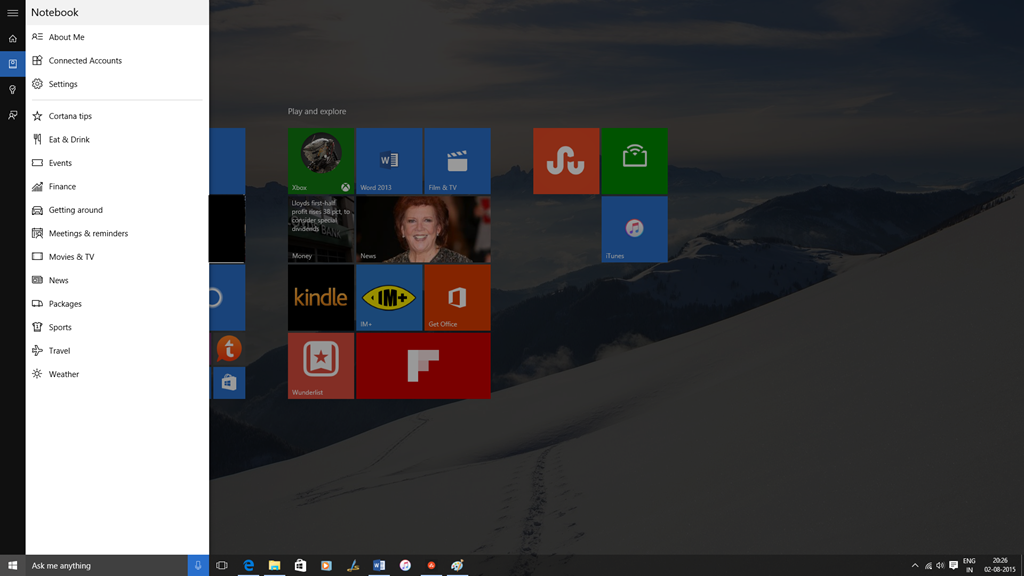Open iTunes from the taskbar
Image resolution: width=1024 pixels, height=576 pixels.
tap(405, 566)
